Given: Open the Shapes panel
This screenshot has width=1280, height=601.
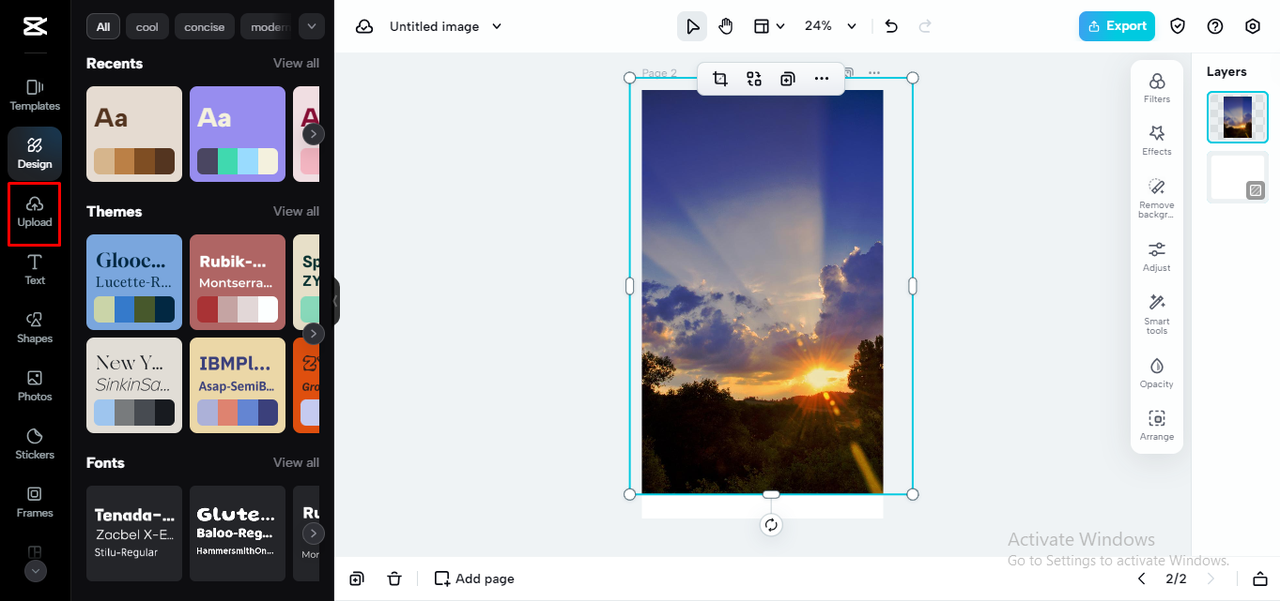Looking at the screenshot, I should [35, 327].
